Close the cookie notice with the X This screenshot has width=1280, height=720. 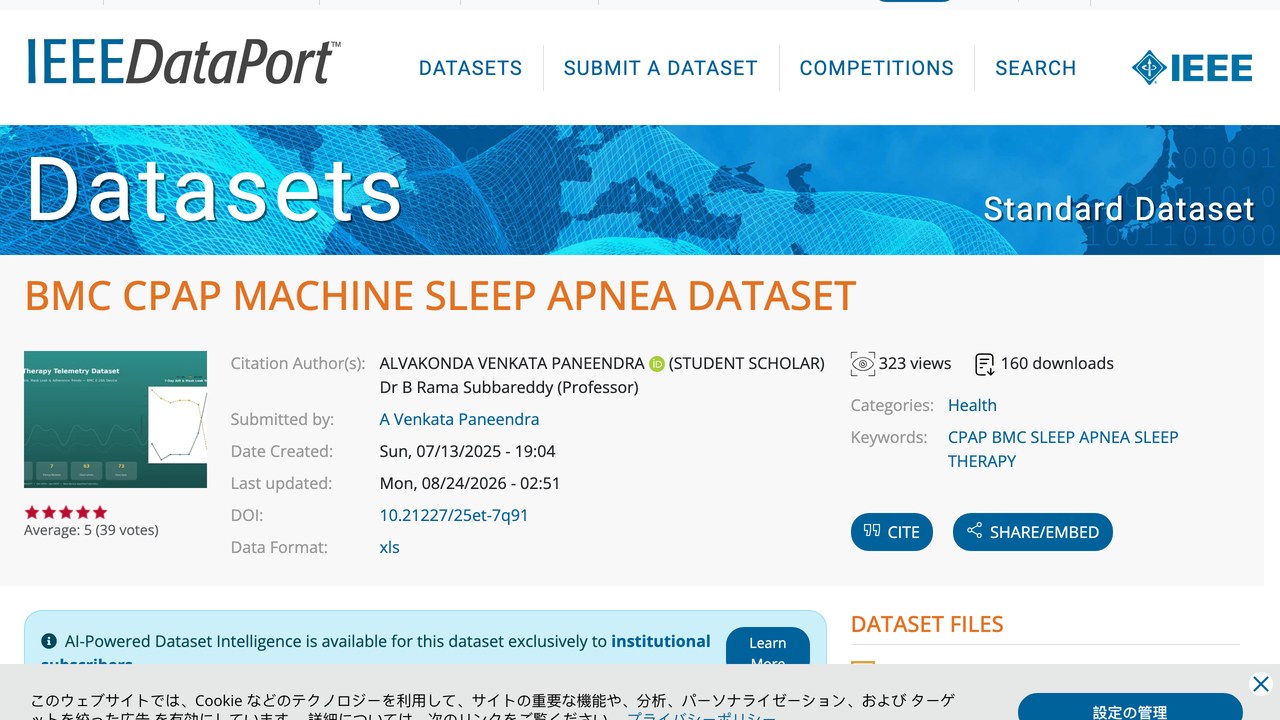(1260, 684)
